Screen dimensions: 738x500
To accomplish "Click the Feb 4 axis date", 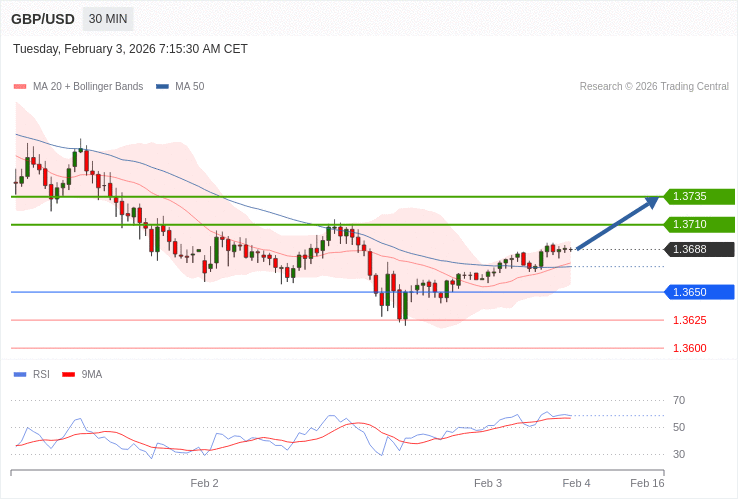I will (x=577, y=484).
